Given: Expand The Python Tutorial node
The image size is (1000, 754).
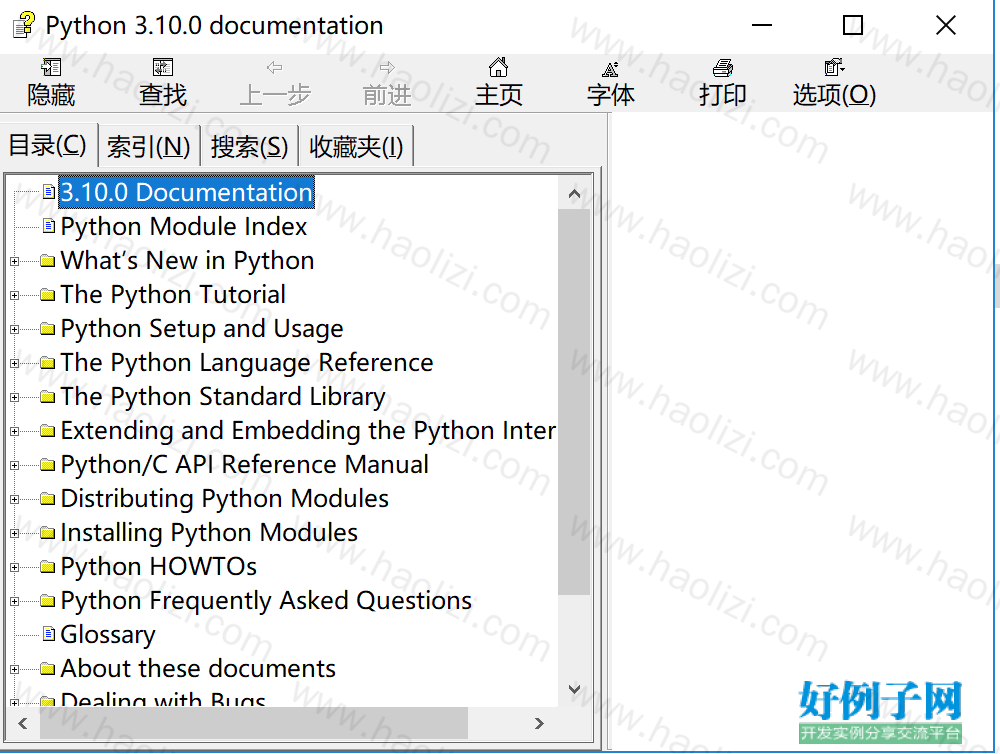Looking at the screenshot, I should (x=15, y=295).
